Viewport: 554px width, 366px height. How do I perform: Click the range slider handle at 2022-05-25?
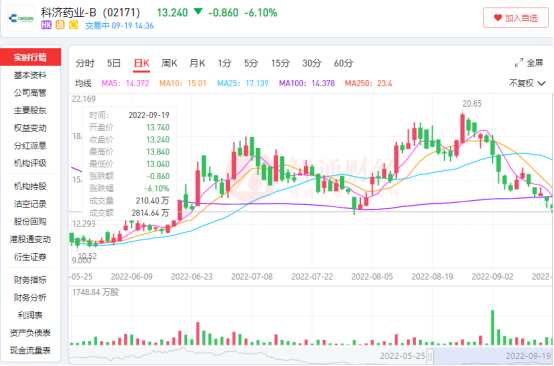(x=430, y=356)
